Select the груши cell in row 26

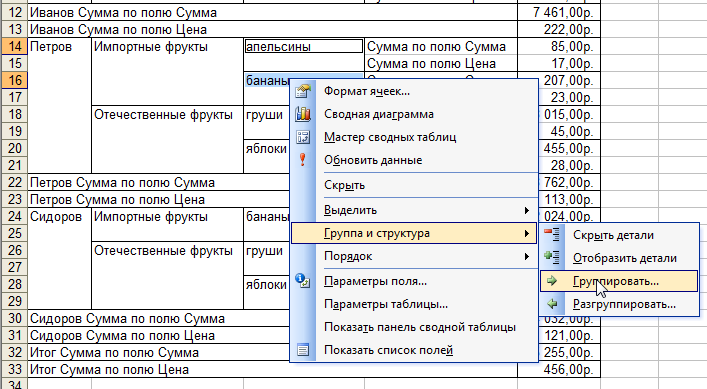266,250
